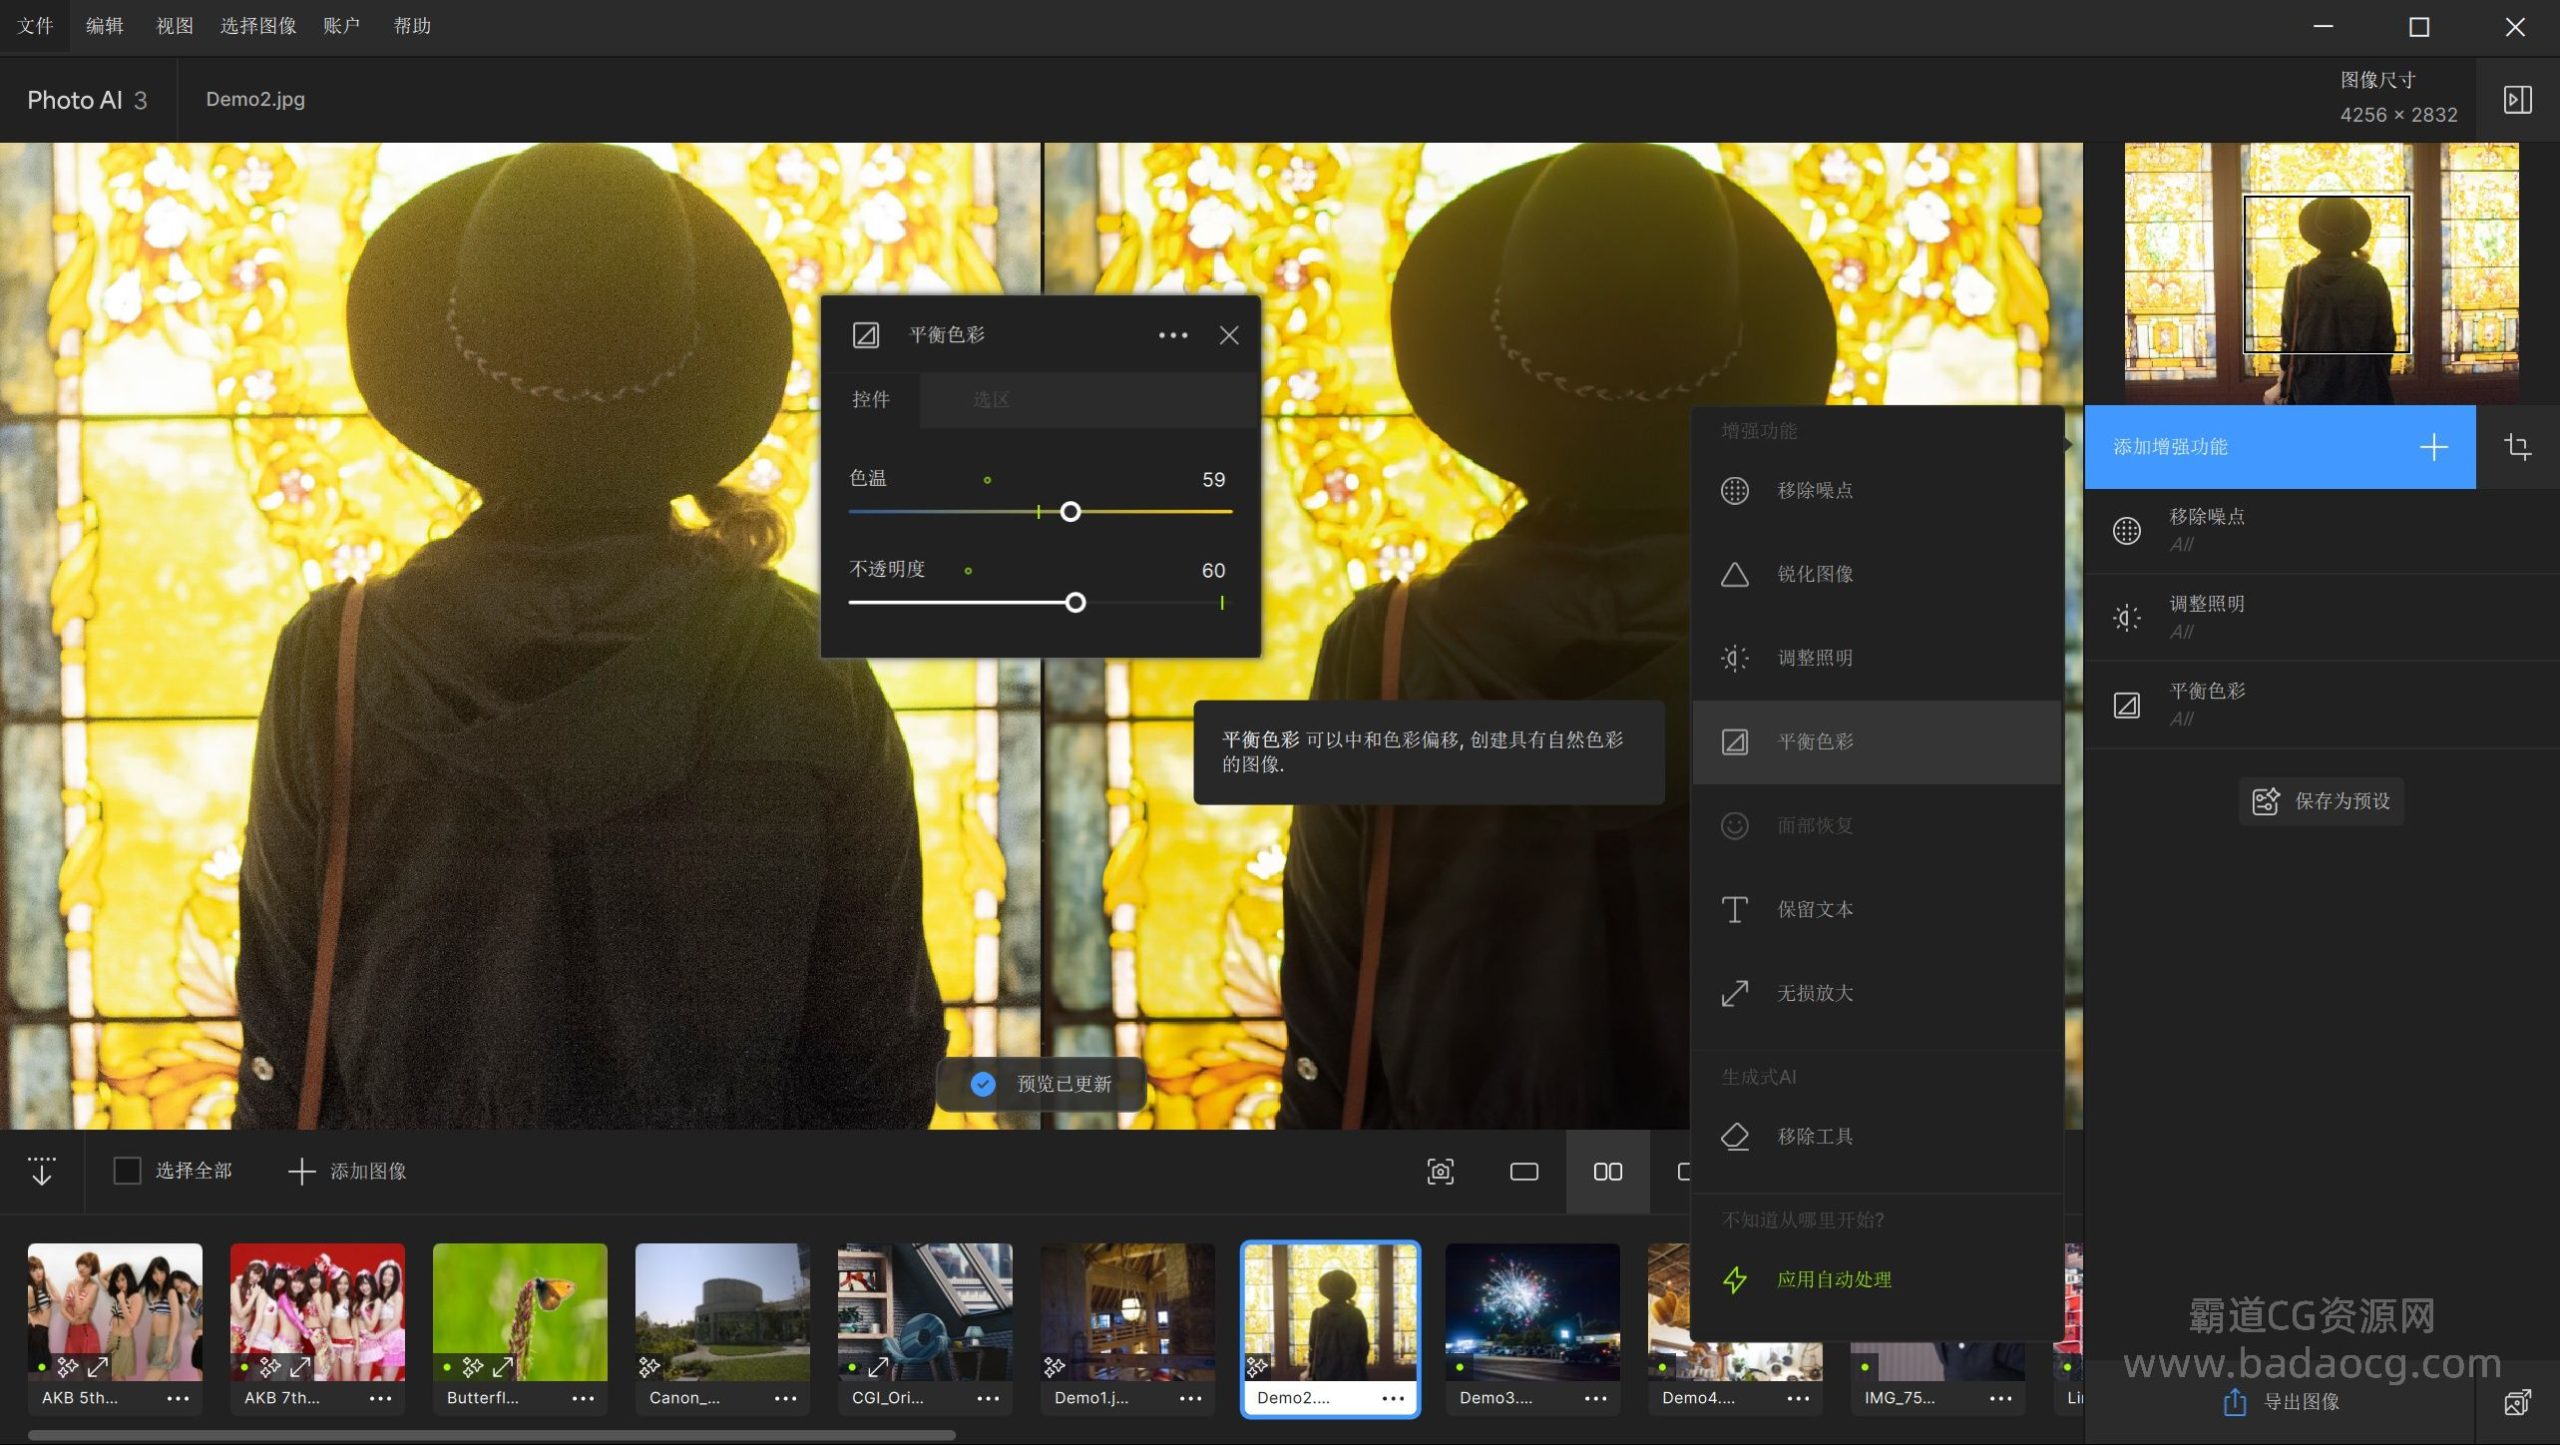
Task: Click the plus icon in 添加增强功能
Action: [x=2433, y=447]
